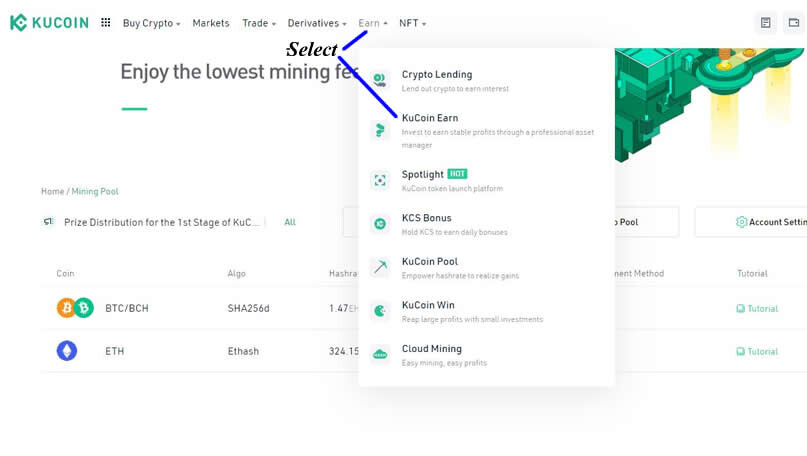807x456 pixels.
Task: Click the KuCoin logo
Action: coord(49,23)
